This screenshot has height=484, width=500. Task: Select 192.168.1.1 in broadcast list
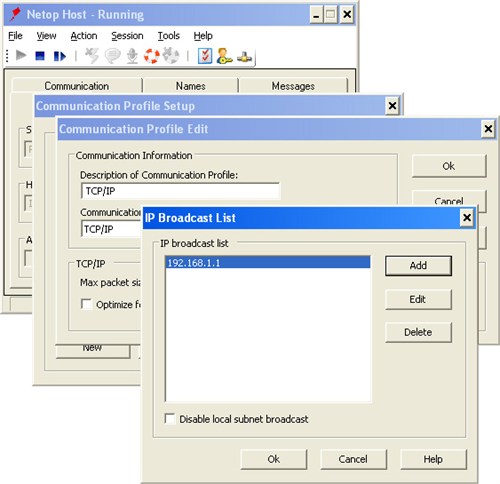point(268,263)
